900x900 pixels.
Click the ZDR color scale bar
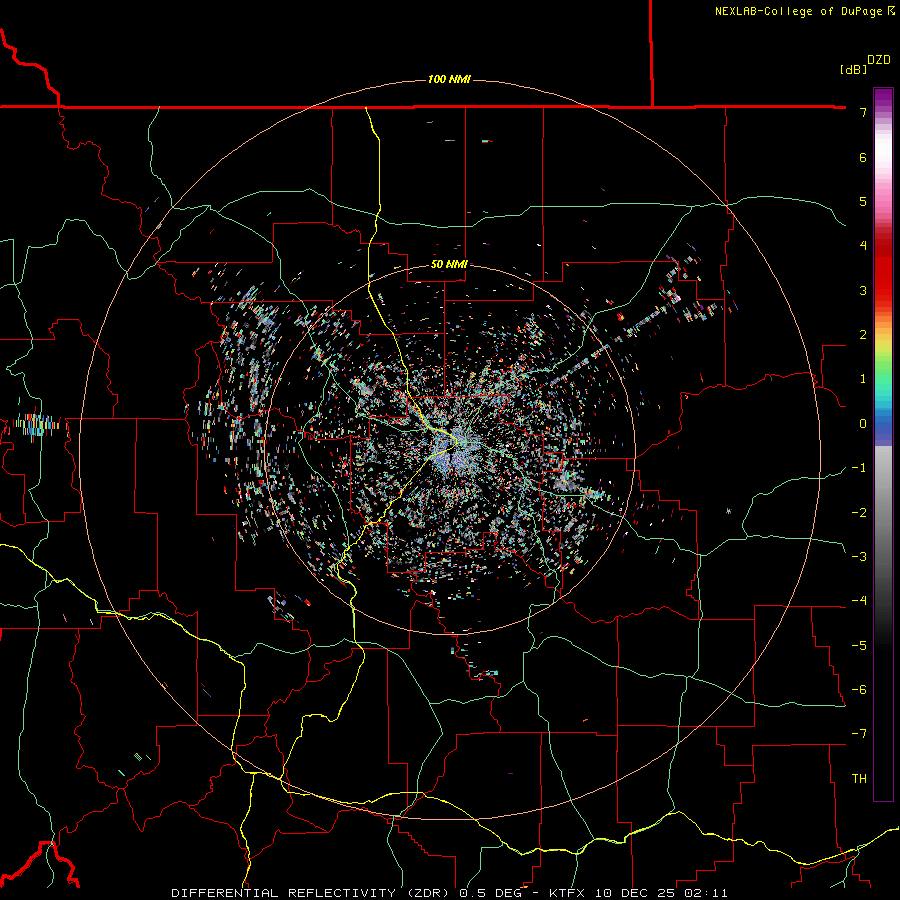point(883,444)
